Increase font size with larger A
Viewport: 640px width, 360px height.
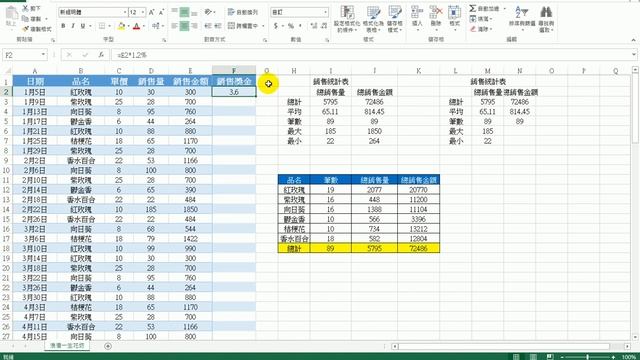[152, 13]
